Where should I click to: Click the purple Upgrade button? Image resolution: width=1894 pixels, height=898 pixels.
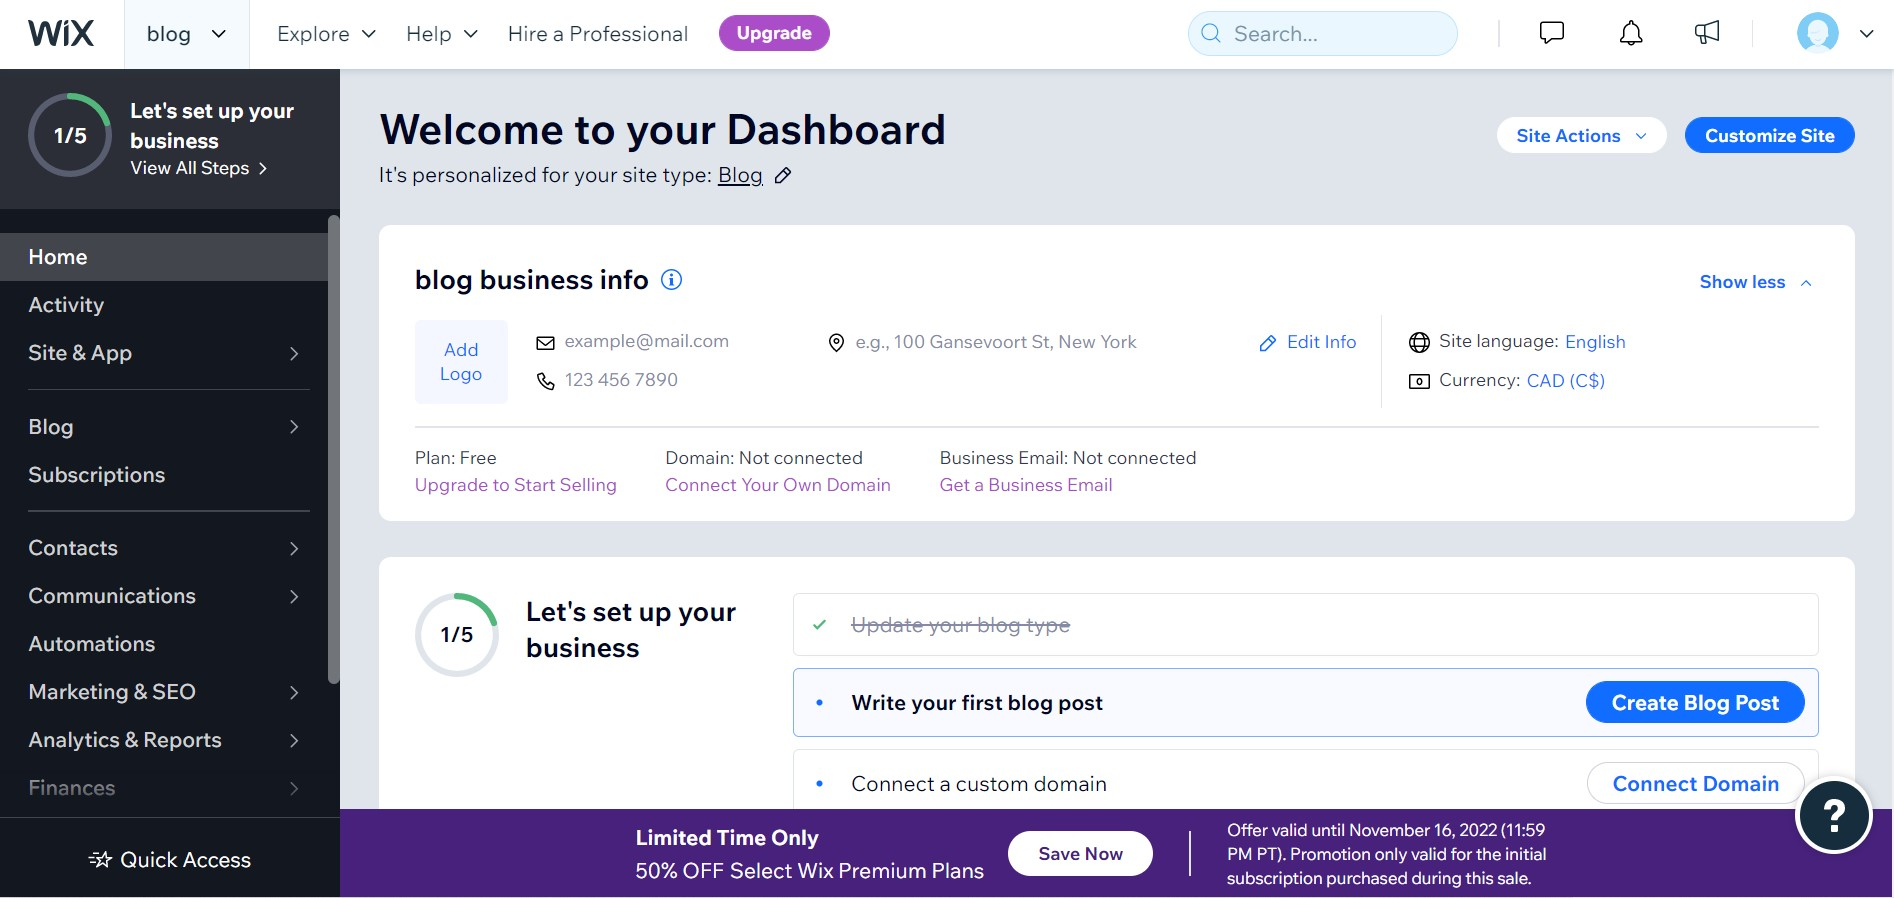coord(774,33)
